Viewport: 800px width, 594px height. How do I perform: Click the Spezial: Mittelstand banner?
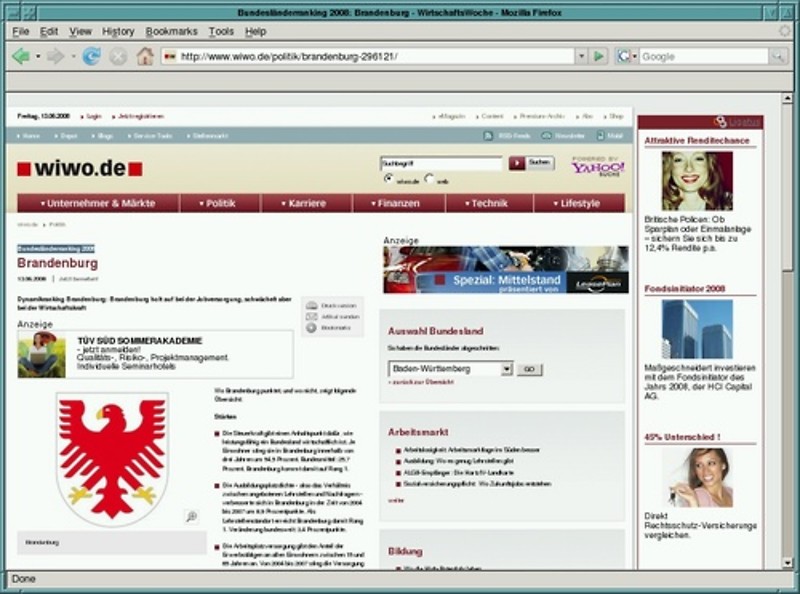point(506,270)
